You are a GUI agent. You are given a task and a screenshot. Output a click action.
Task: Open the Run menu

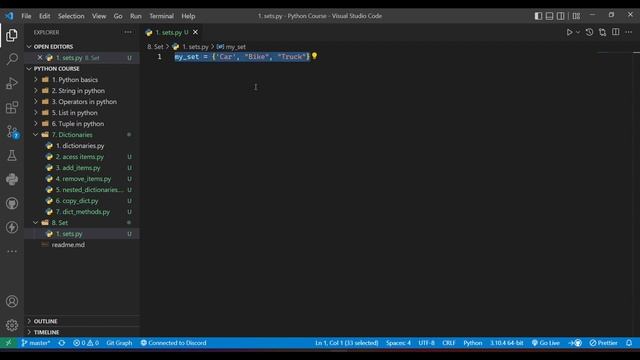(136, 16)
